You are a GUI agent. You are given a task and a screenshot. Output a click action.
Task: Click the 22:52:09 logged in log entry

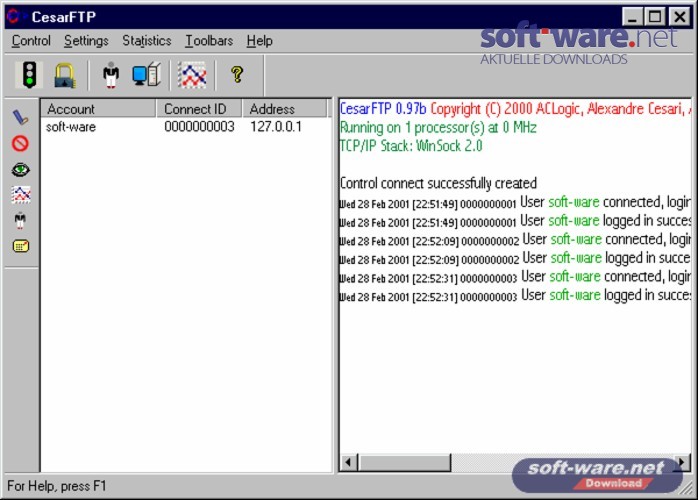click(515, 258)
